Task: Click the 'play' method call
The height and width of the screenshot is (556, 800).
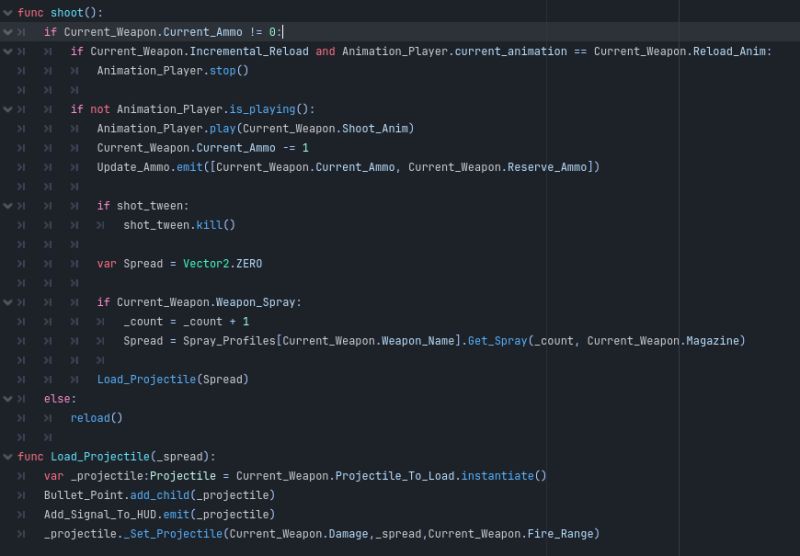Action: point(222,129)
